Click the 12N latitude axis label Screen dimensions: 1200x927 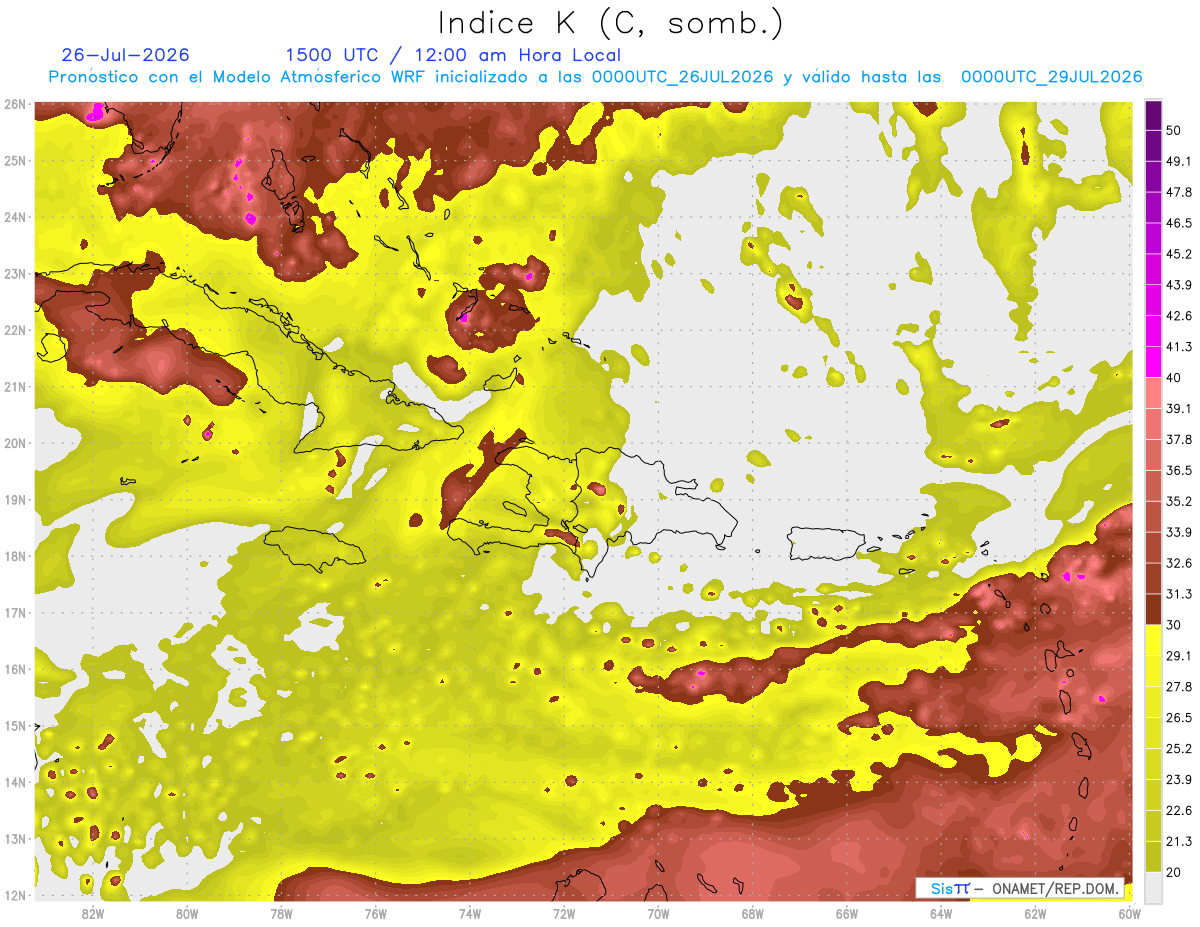point(15,895)
